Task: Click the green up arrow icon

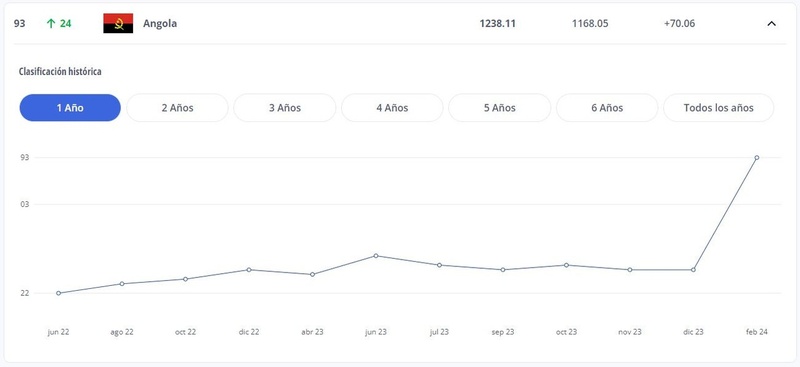Action: (51, 23)
